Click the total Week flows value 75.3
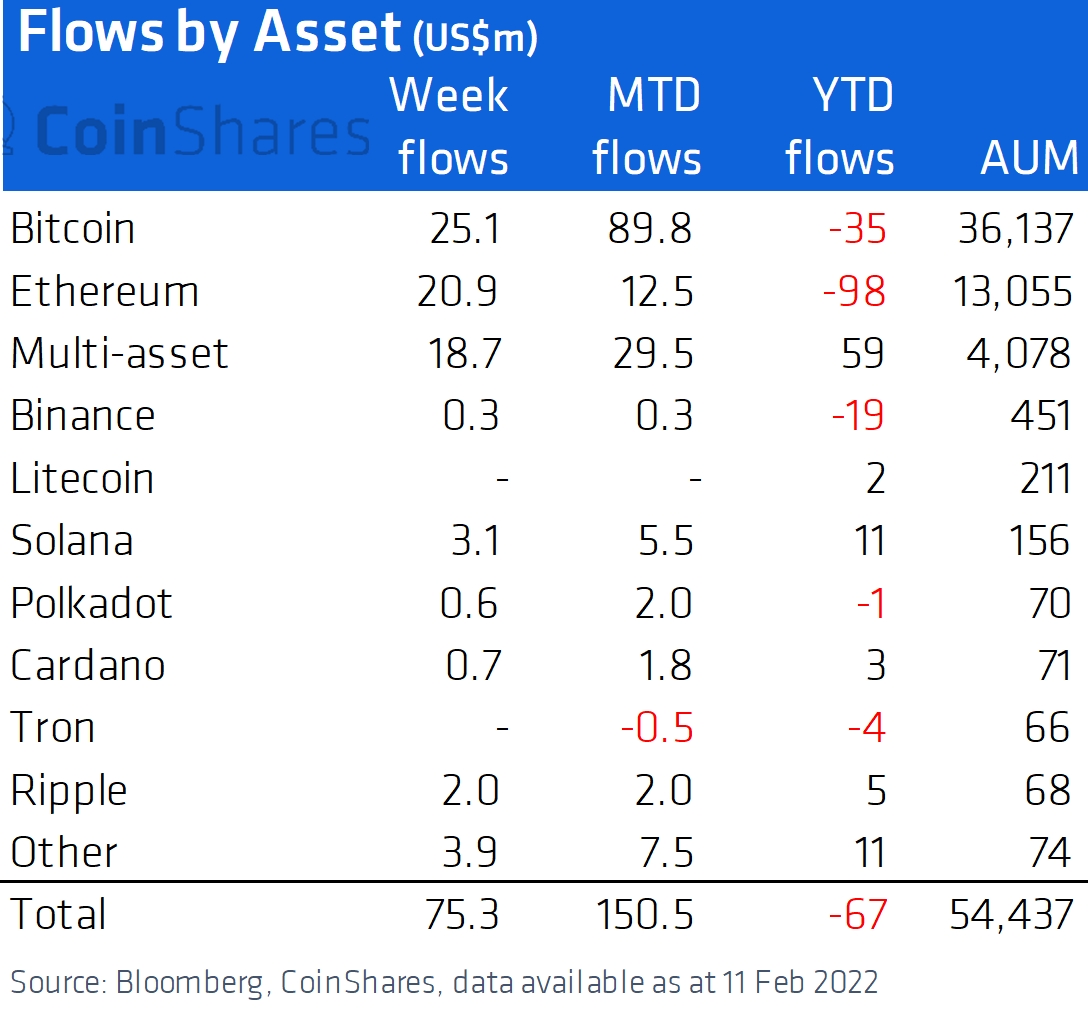Image resolution: width=1088 pixels, height=1009 pixels. pyautogui.click(x=462, y=914)
